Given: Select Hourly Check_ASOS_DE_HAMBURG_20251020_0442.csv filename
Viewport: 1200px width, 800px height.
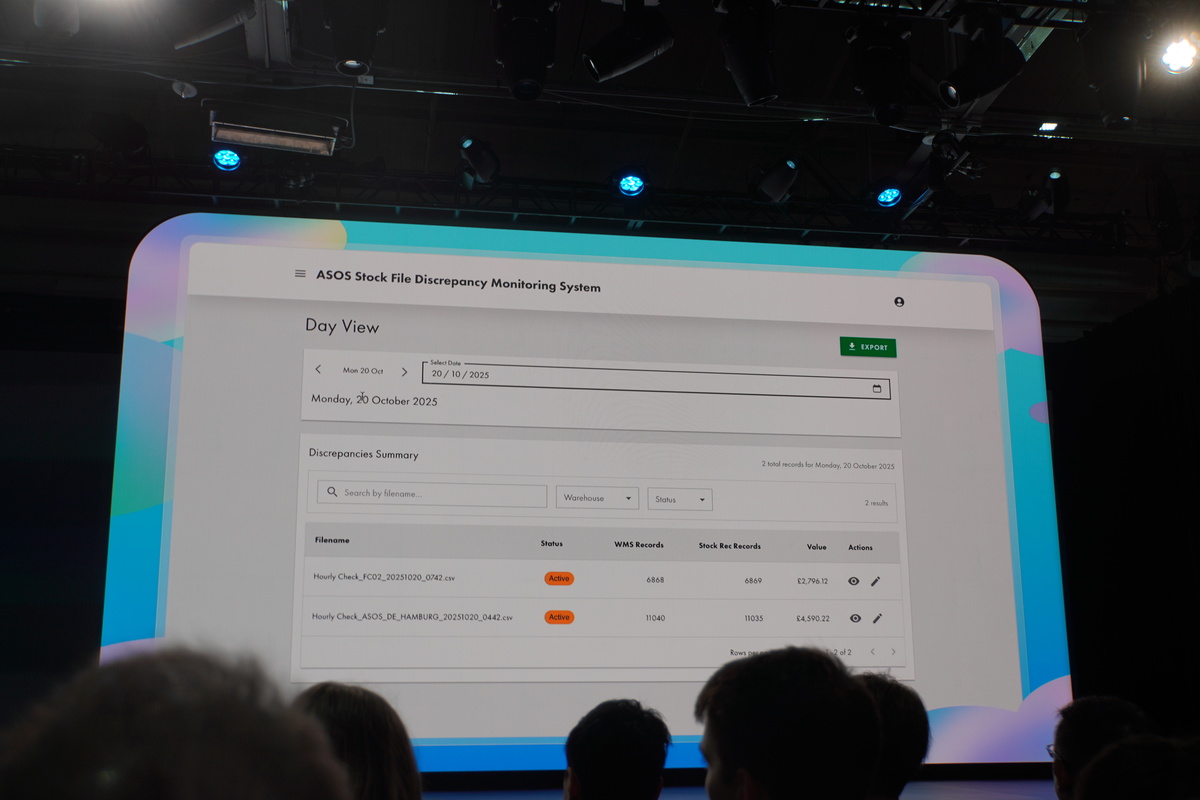Looking at the screenshot, I should (x=412, y=617).
